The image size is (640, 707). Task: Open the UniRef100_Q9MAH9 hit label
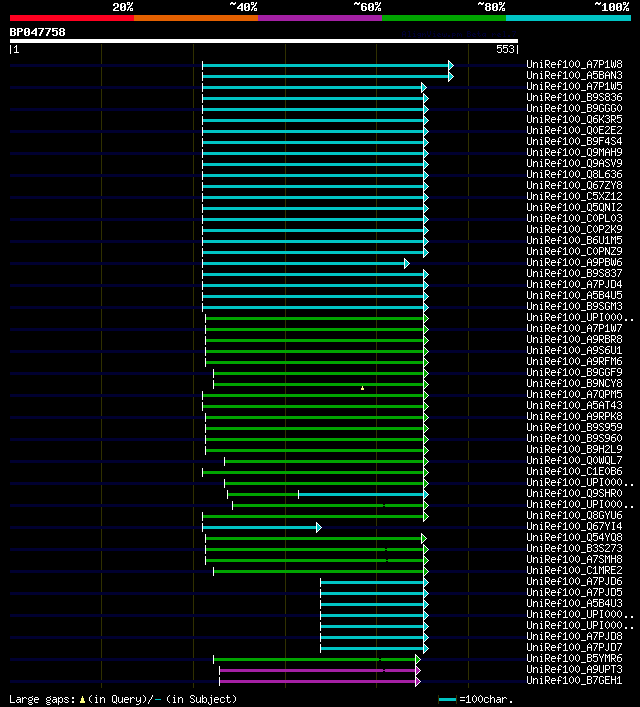574,152
